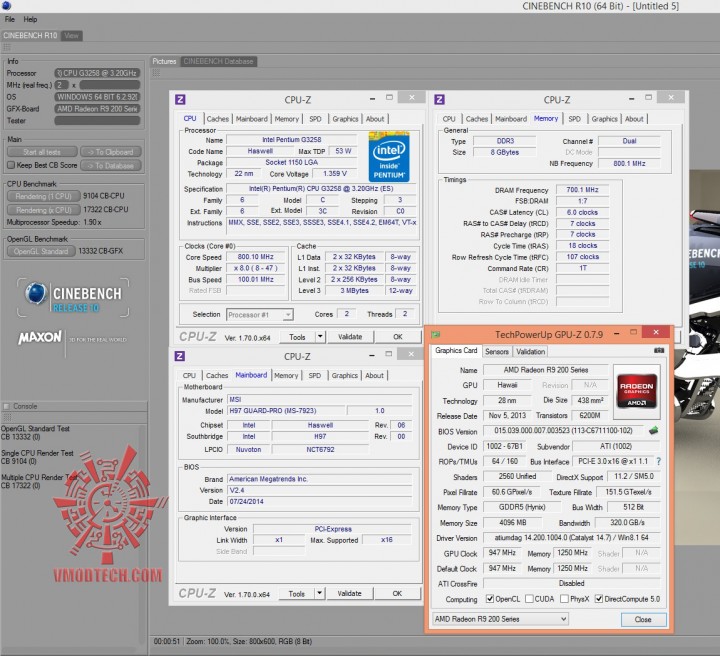Image resolution: width=720 pixels, height=656 pixels.
Task: Select the Pictures tab
Action: point(164,61)
